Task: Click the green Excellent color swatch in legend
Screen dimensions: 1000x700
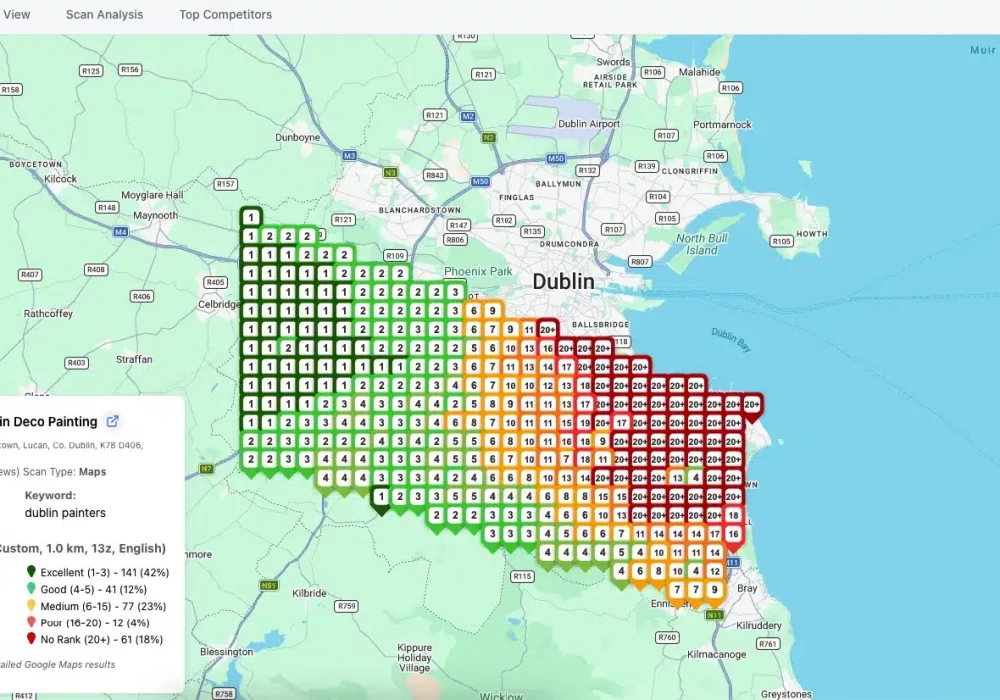Action: click(x=31, y=572)
